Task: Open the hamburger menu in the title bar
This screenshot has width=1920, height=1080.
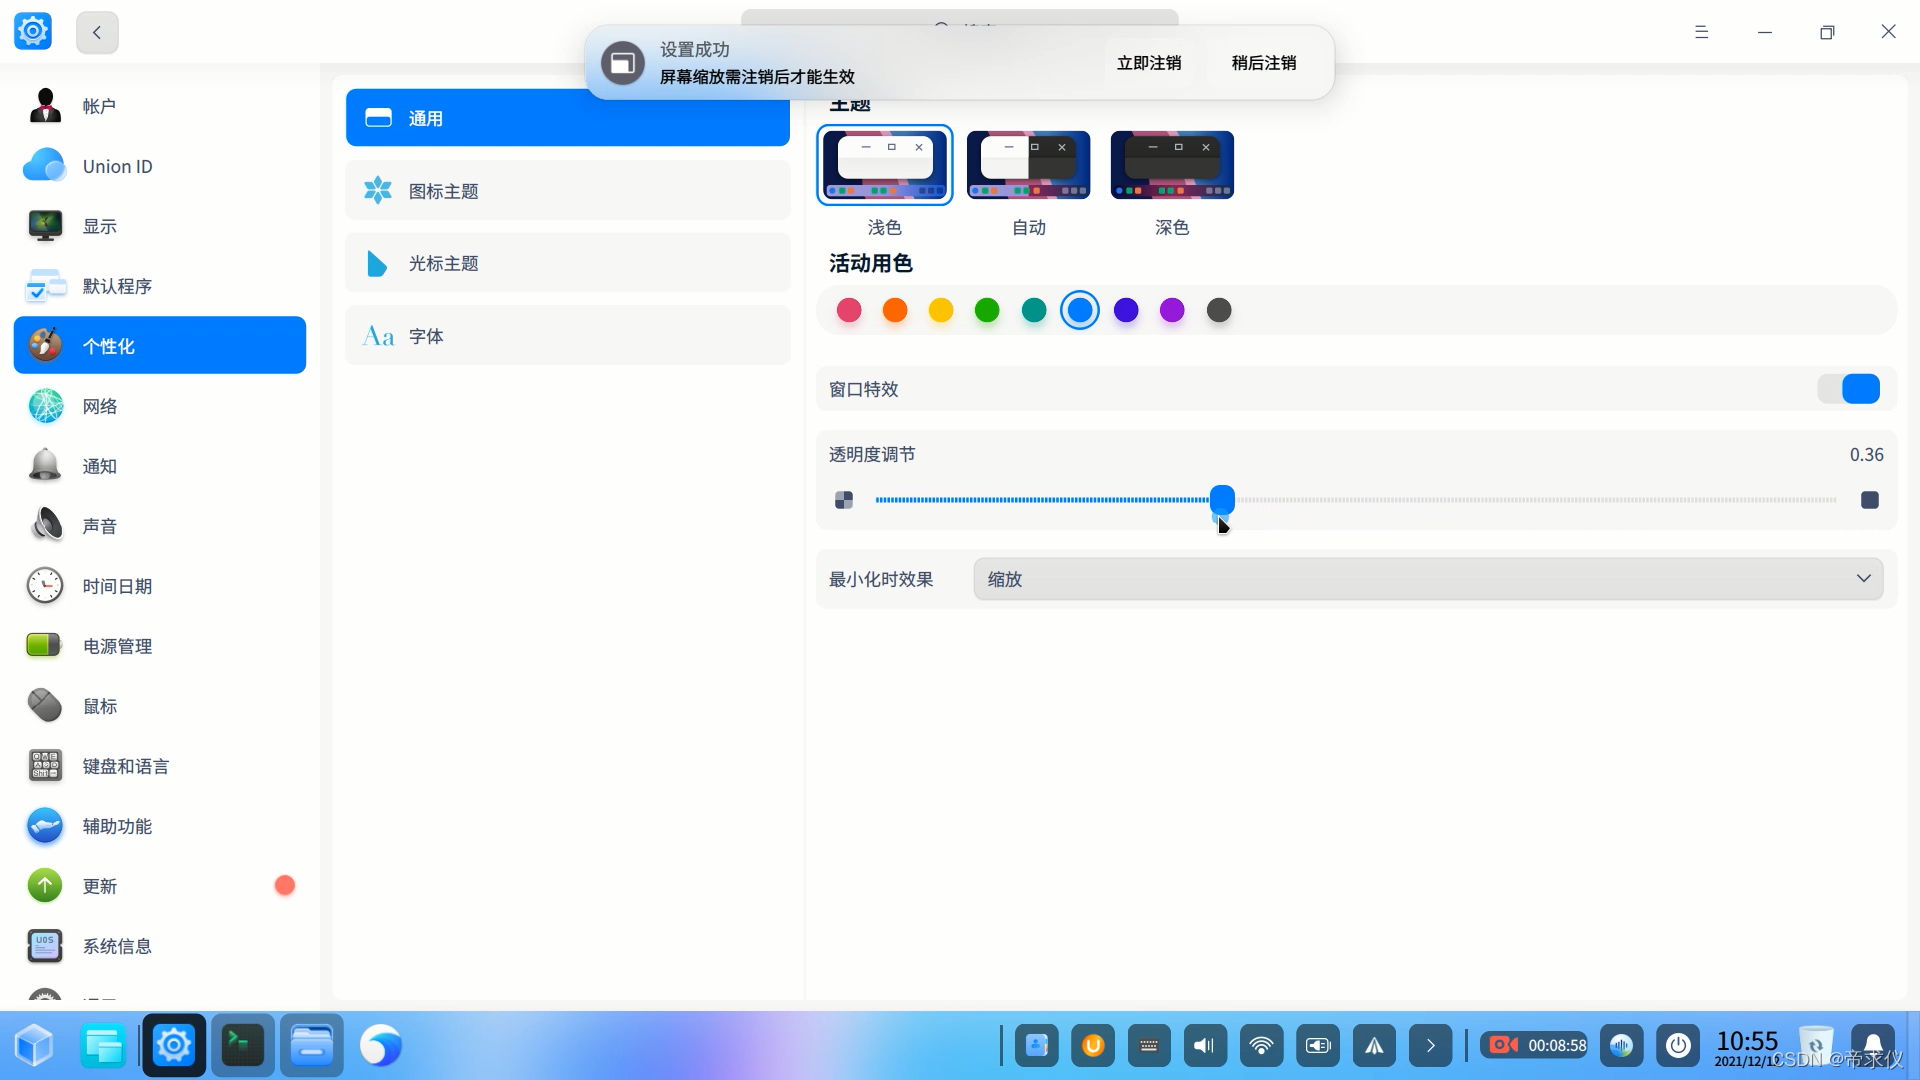Action: pos(1701,32)
